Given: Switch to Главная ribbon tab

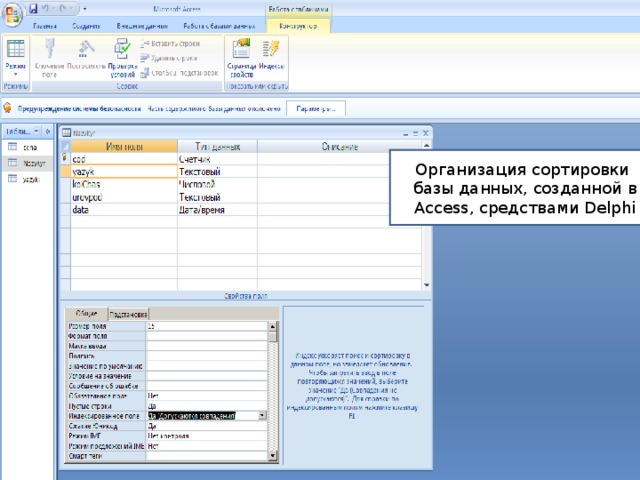Looking at the screenshot, I should coord(45,26).
